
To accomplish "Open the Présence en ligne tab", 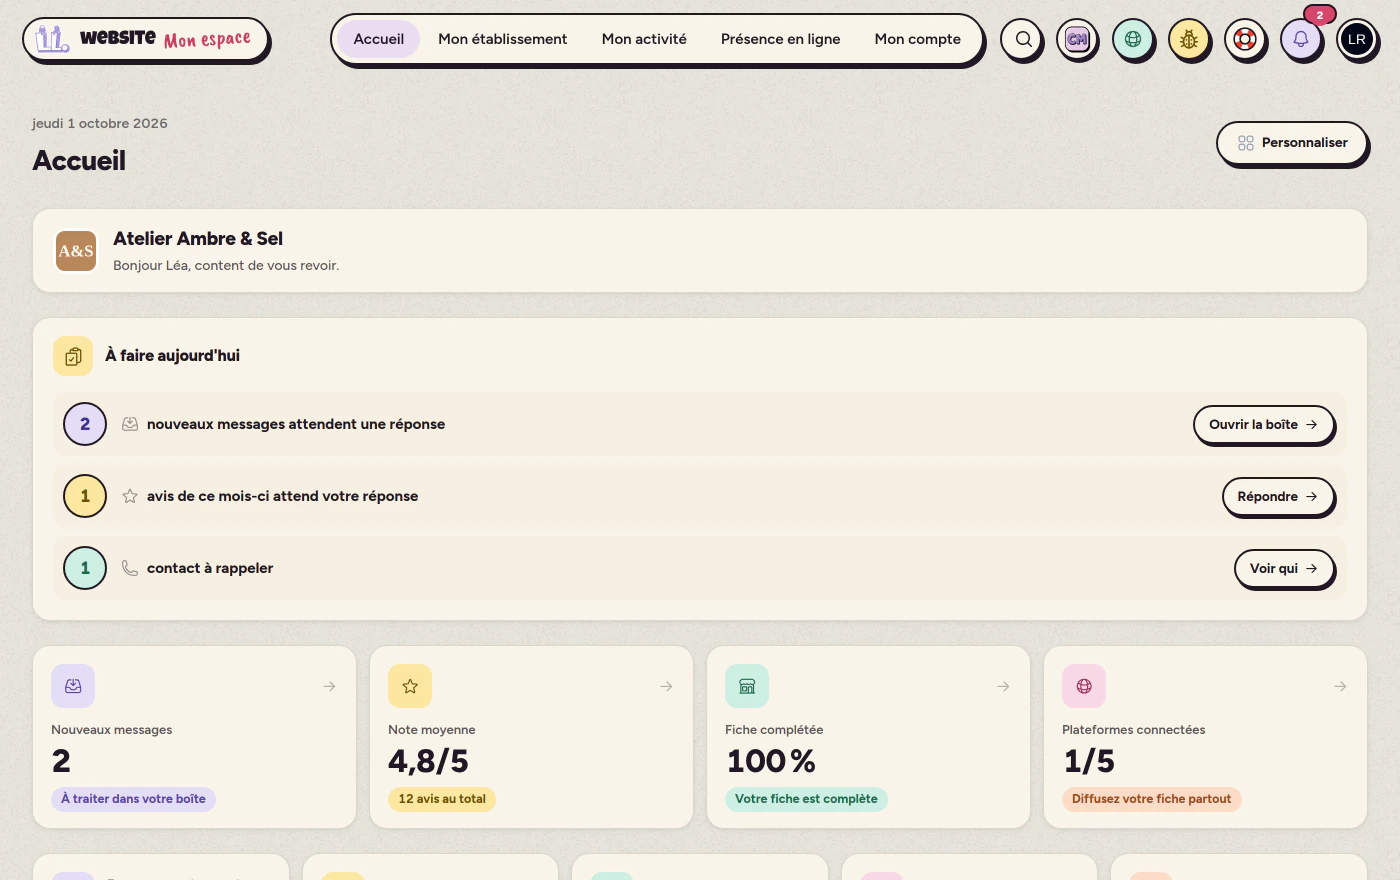I will pos(781,39).
